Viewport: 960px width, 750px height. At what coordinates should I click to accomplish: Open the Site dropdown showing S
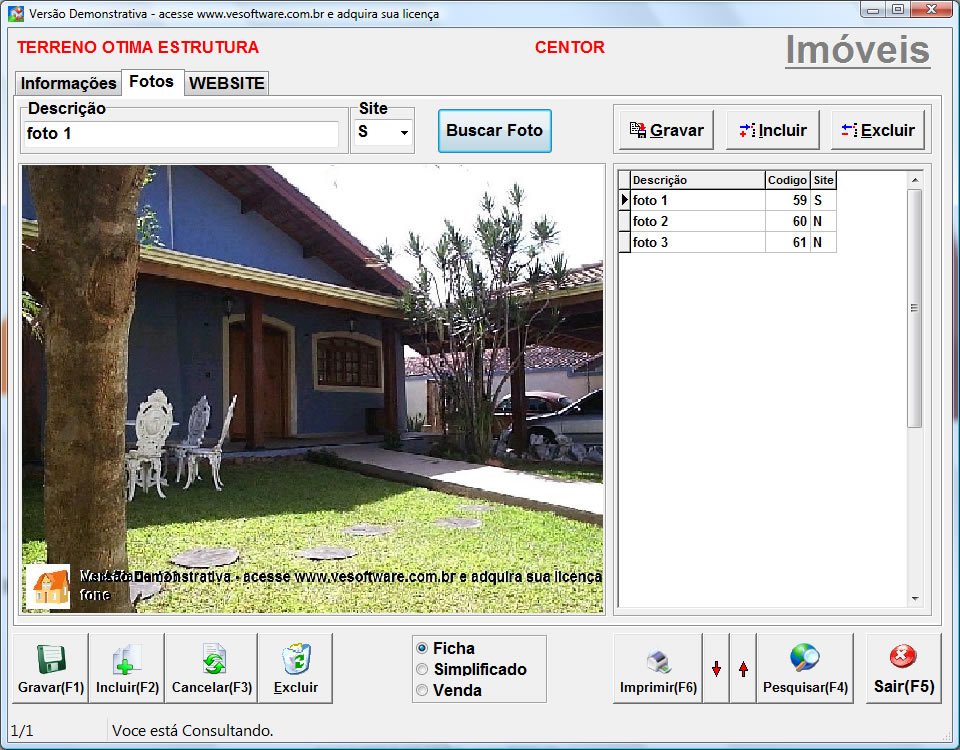pos(382,131)
